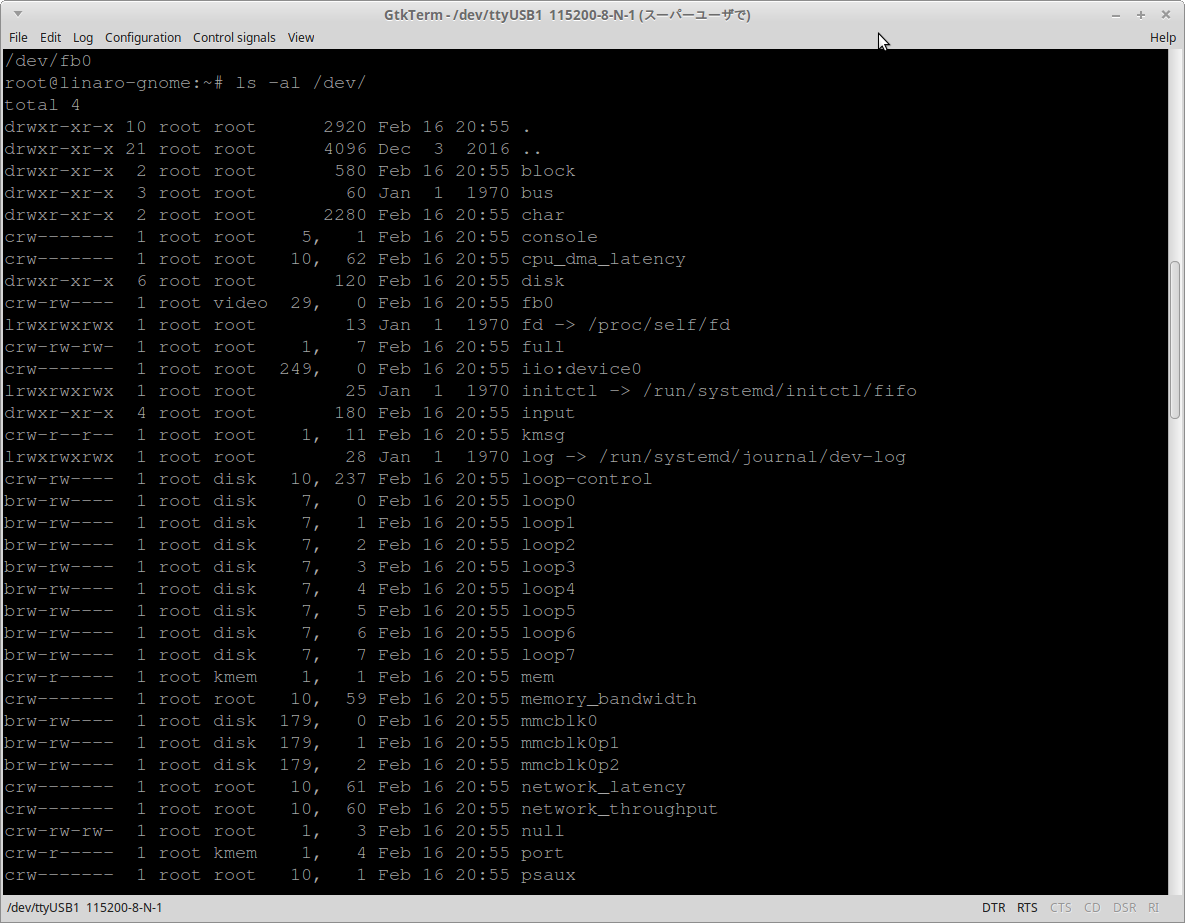1185x923 pixels.
Task: Click the CTS status indicator
Action: [x=1060, y=907]
